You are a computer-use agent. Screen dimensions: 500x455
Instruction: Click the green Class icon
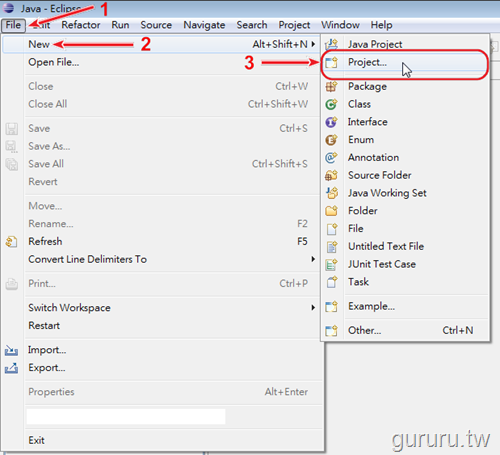tap(331, 104)
